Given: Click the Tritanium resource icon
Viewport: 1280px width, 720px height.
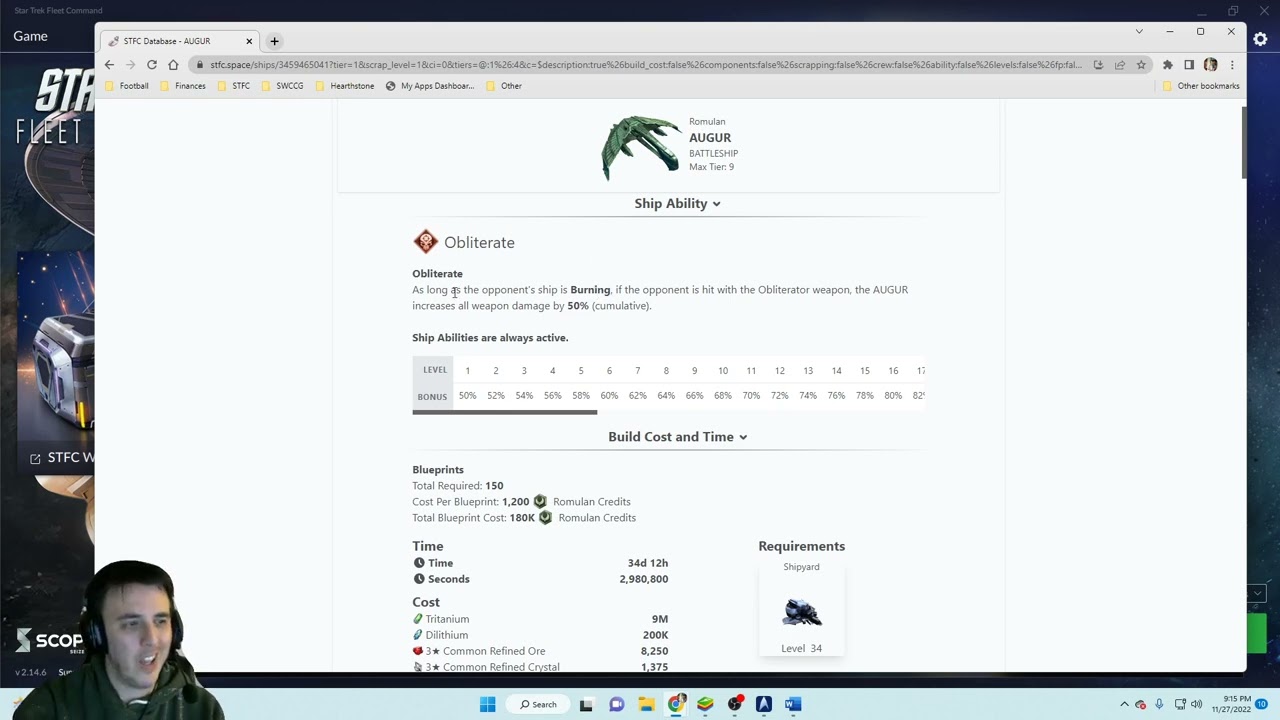Looking at the screenshot, I should (x=418, y=619).
